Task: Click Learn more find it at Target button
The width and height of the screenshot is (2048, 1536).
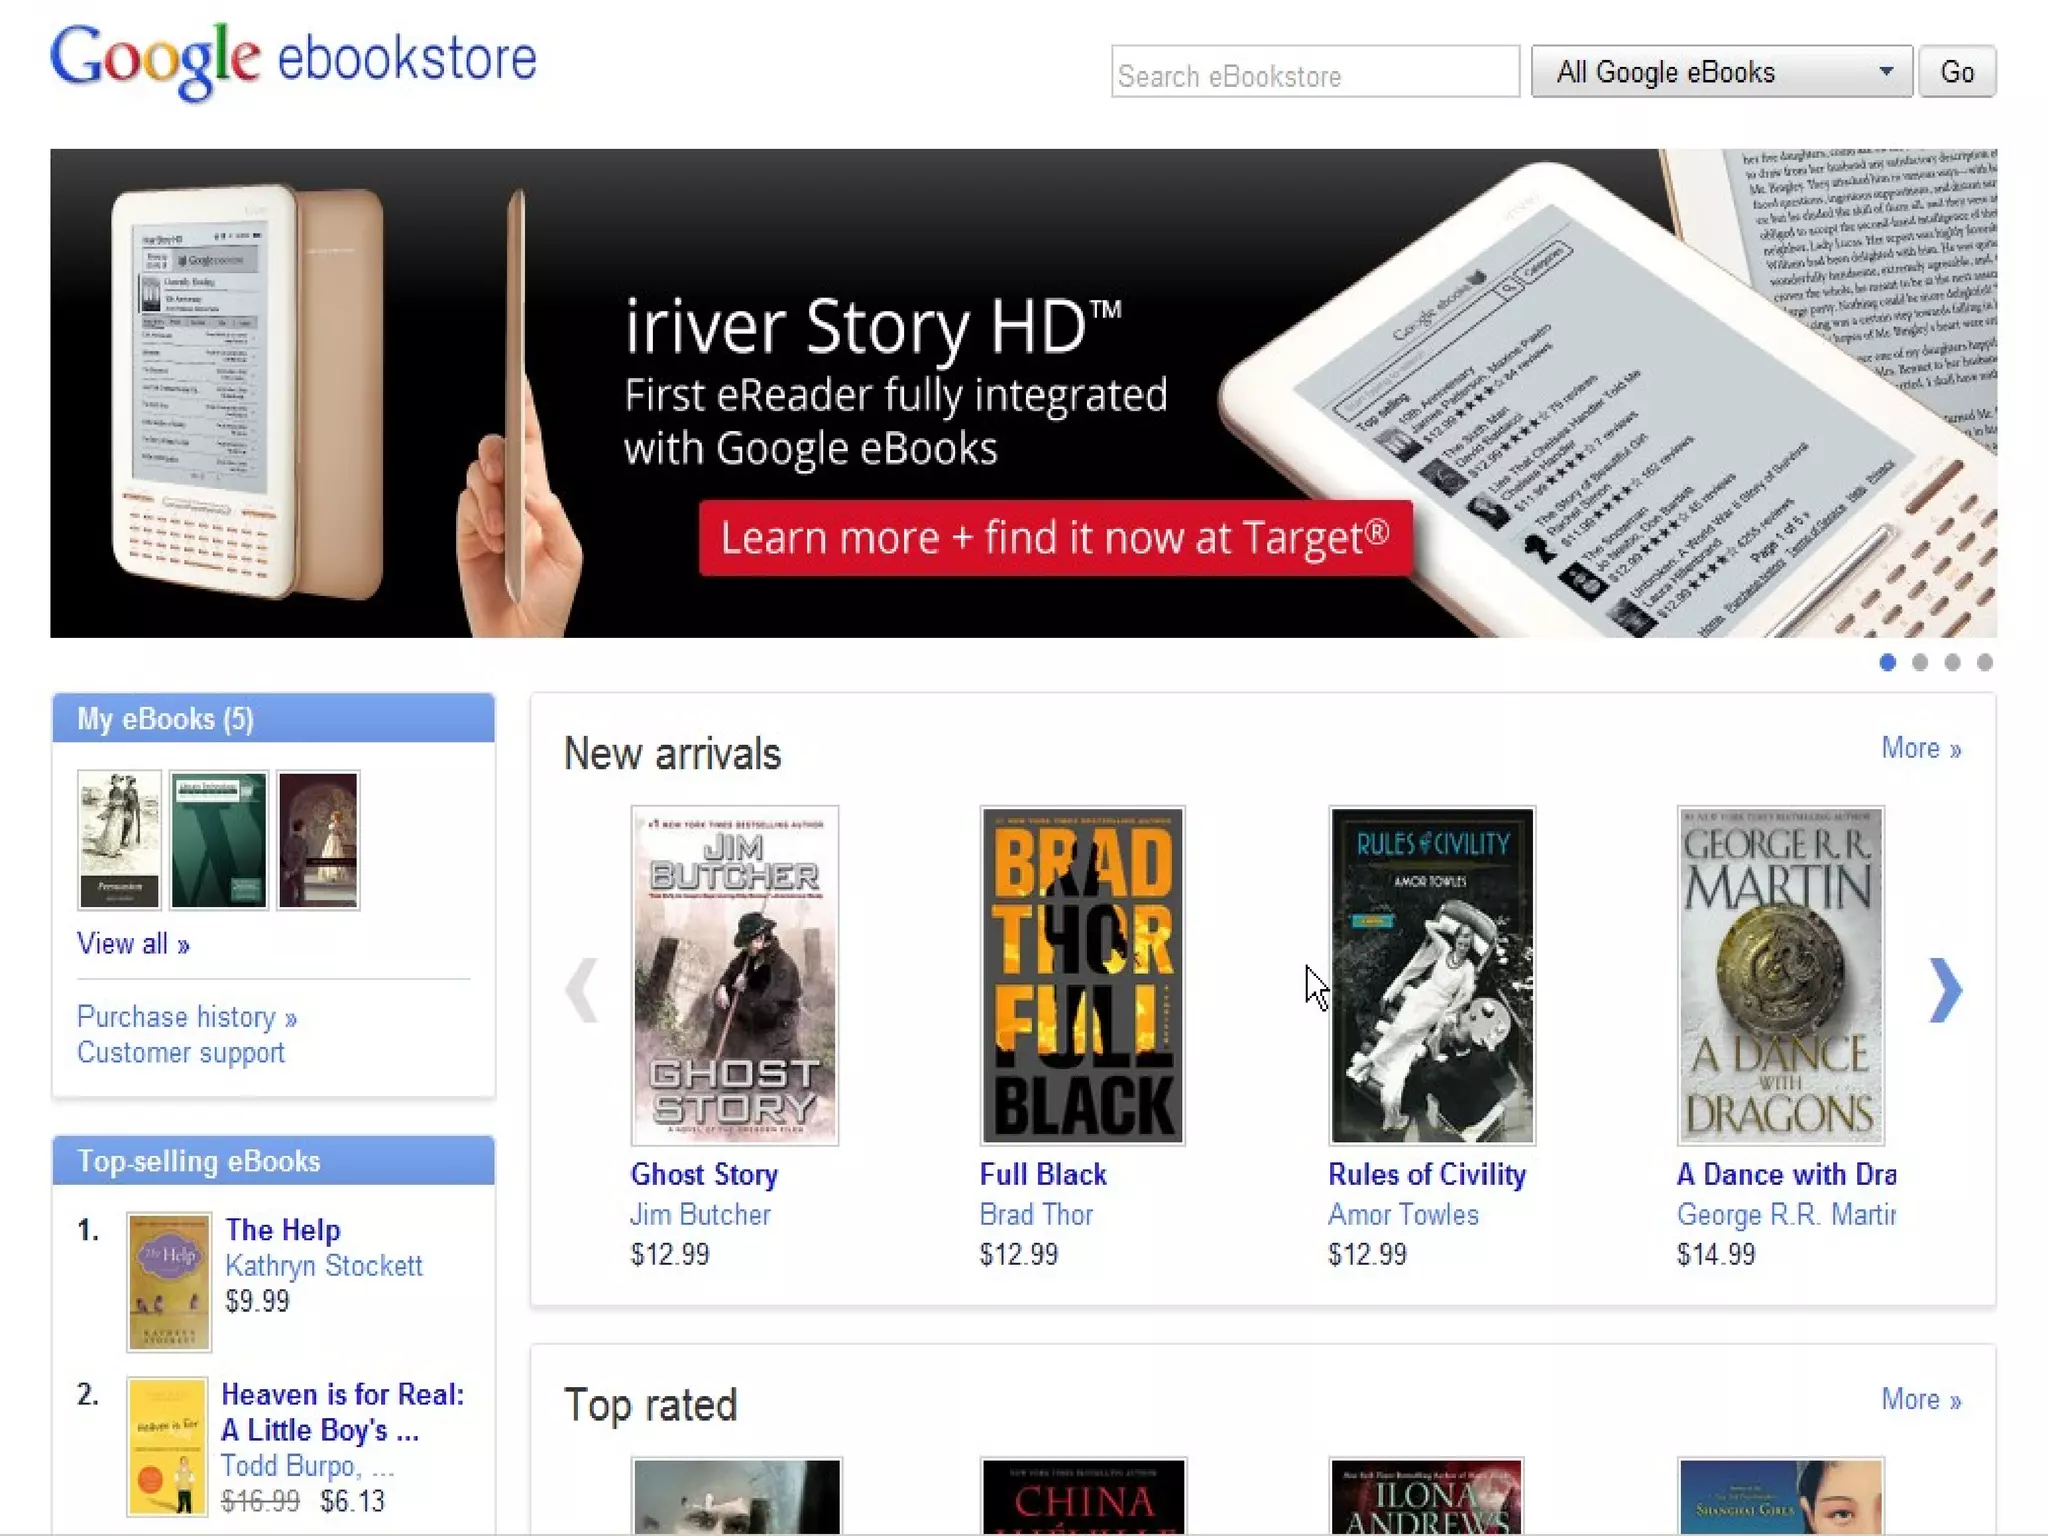Action: pyautogui.click(x=1055, y=538)
